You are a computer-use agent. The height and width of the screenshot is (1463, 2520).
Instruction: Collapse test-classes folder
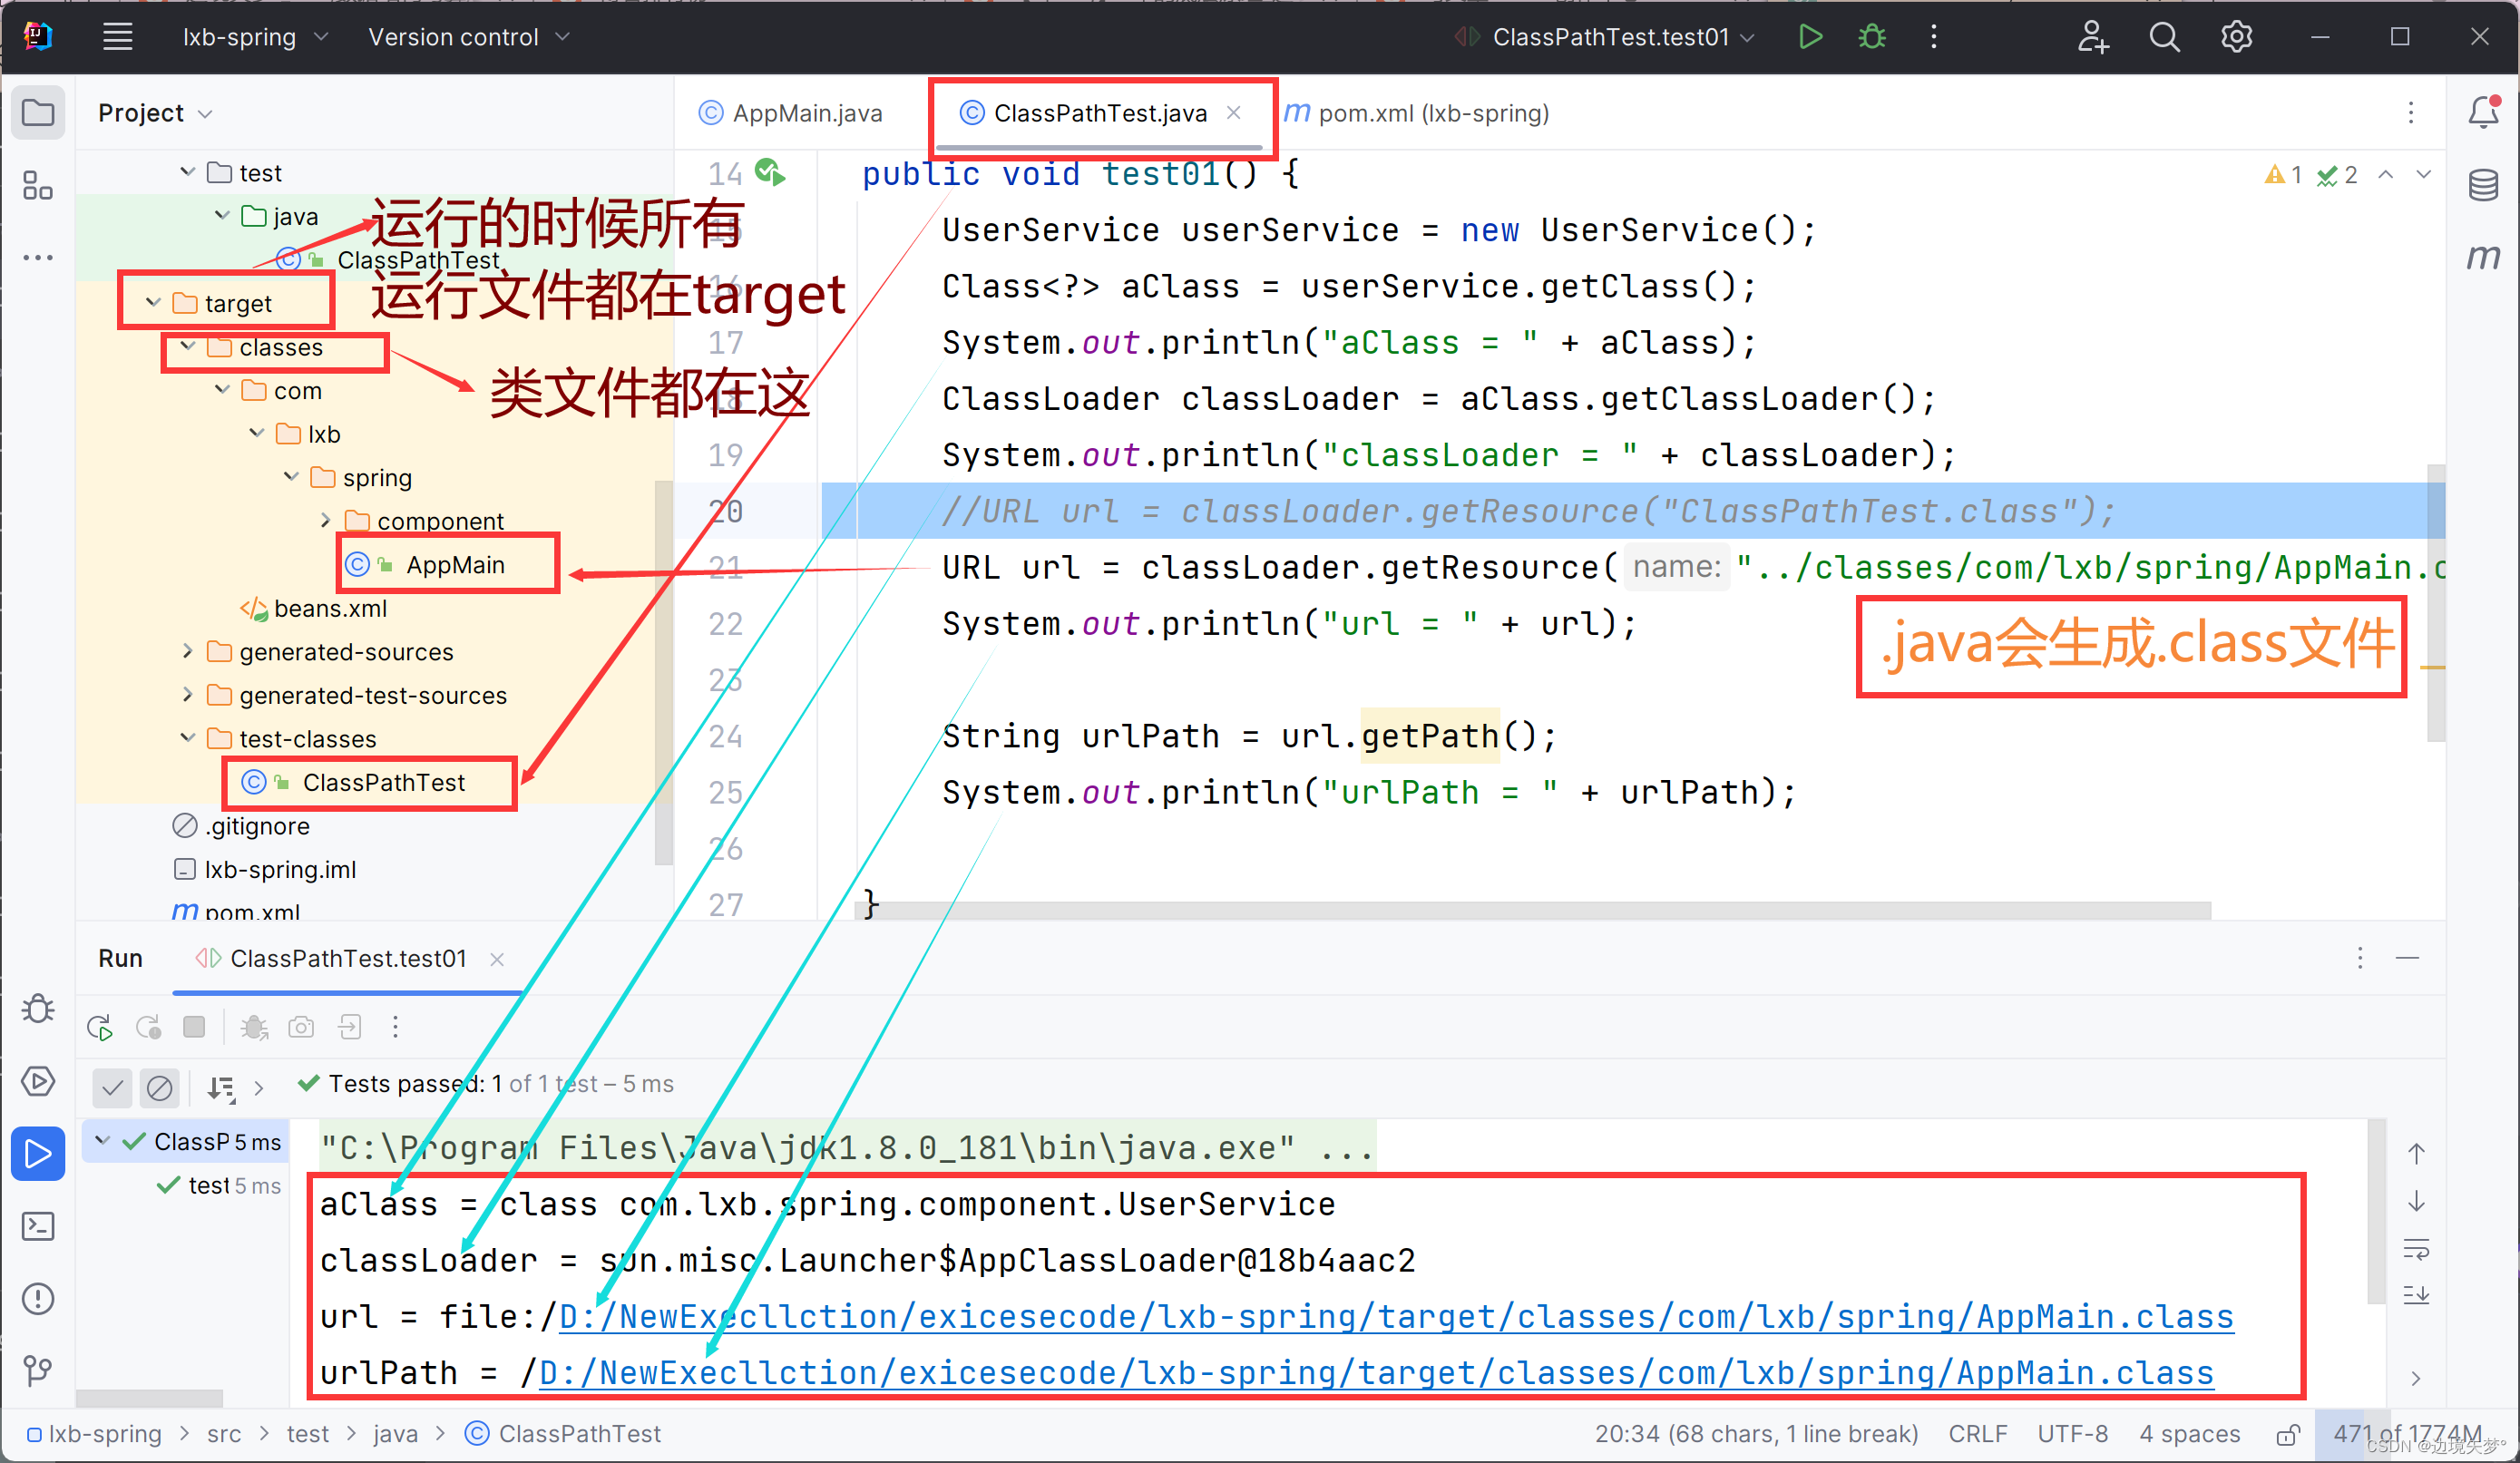[x=187, y=738]
